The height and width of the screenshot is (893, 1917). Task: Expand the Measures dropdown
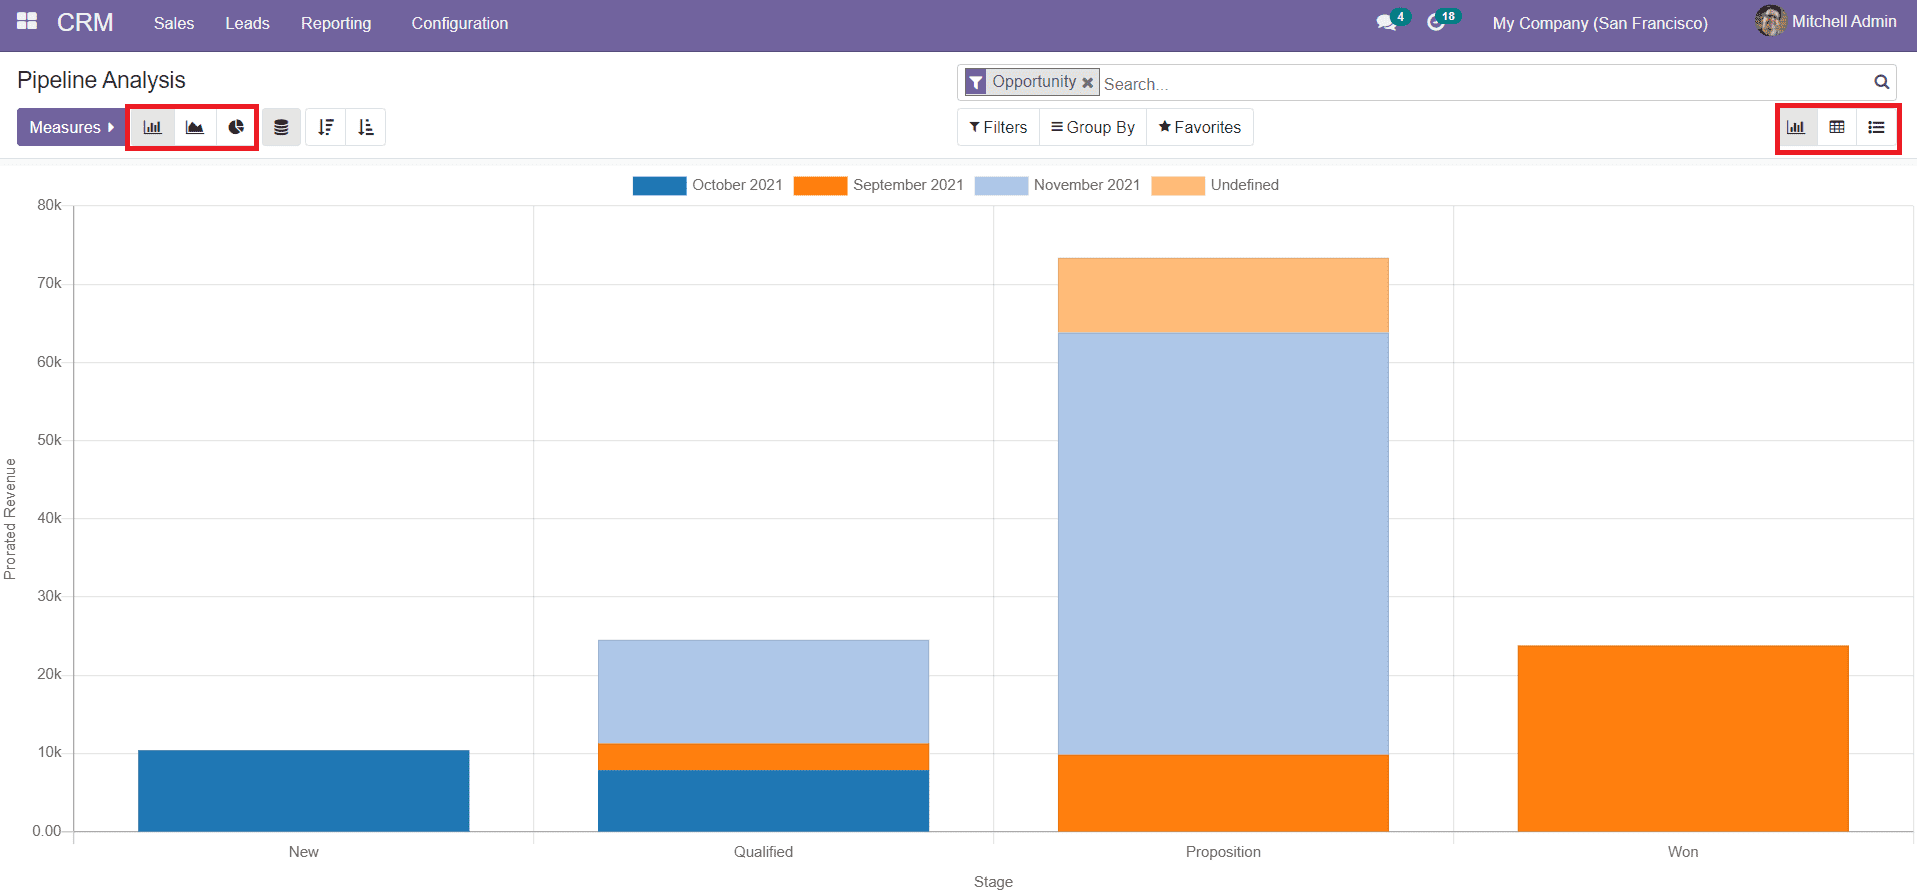coord(72,127)
